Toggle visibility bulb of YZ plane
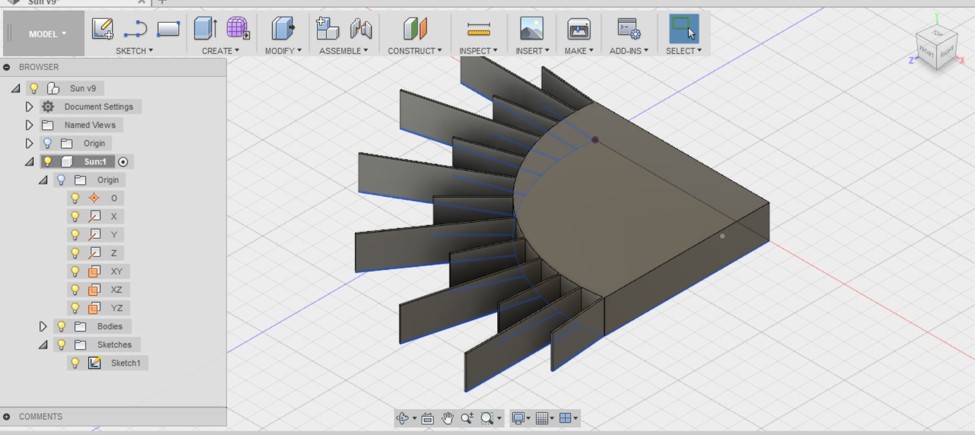Screen dimensions: 975x435 point(75,308)
